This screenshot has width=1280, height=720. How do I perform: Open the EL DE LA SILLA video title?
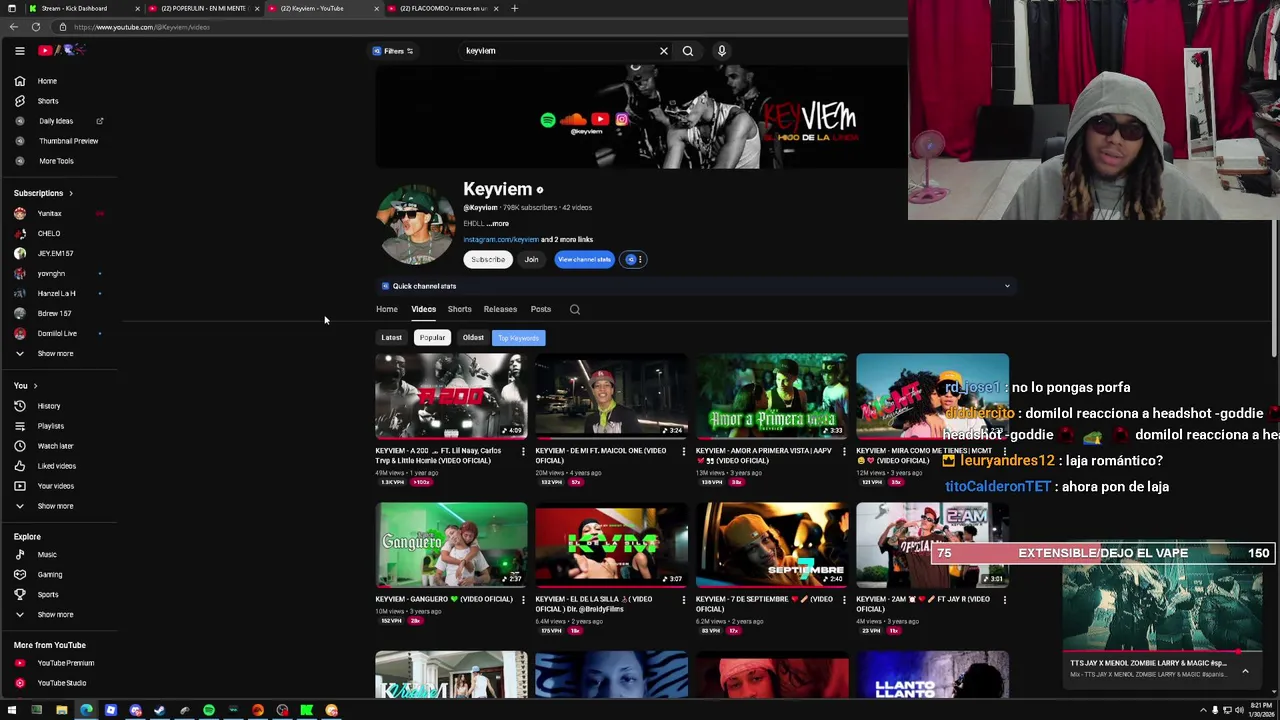click(x=594, y=604)
